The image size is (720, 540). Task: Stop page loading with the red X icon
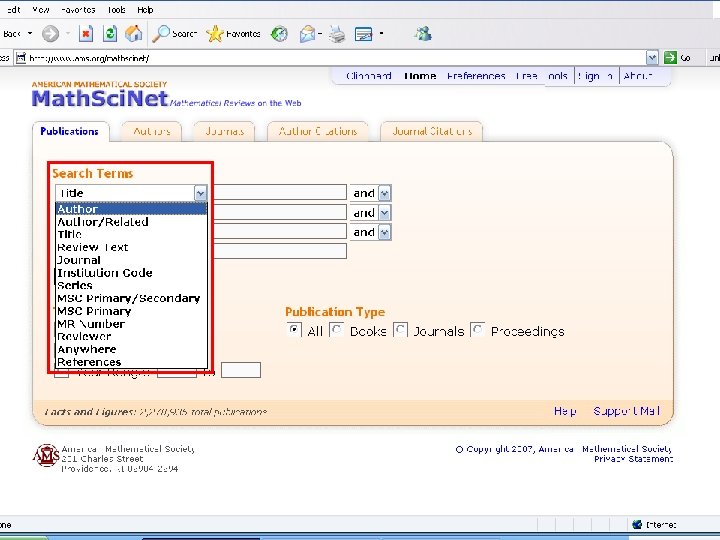(86, 34)
